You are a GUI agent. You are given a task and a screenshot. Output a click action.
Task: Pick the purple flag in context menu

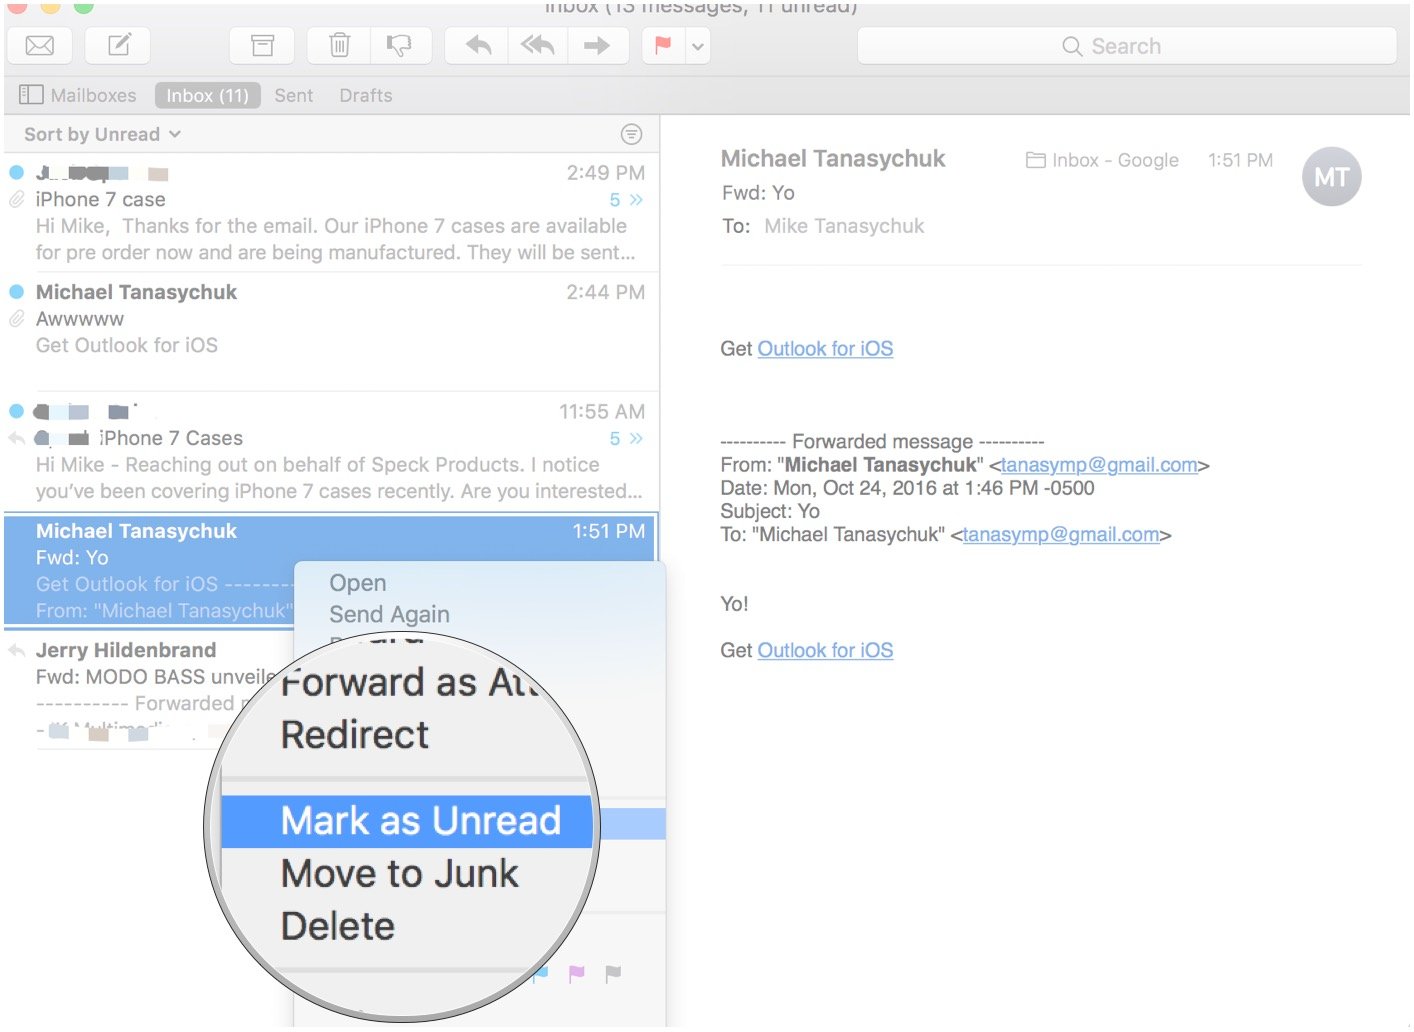click(577, 973)
